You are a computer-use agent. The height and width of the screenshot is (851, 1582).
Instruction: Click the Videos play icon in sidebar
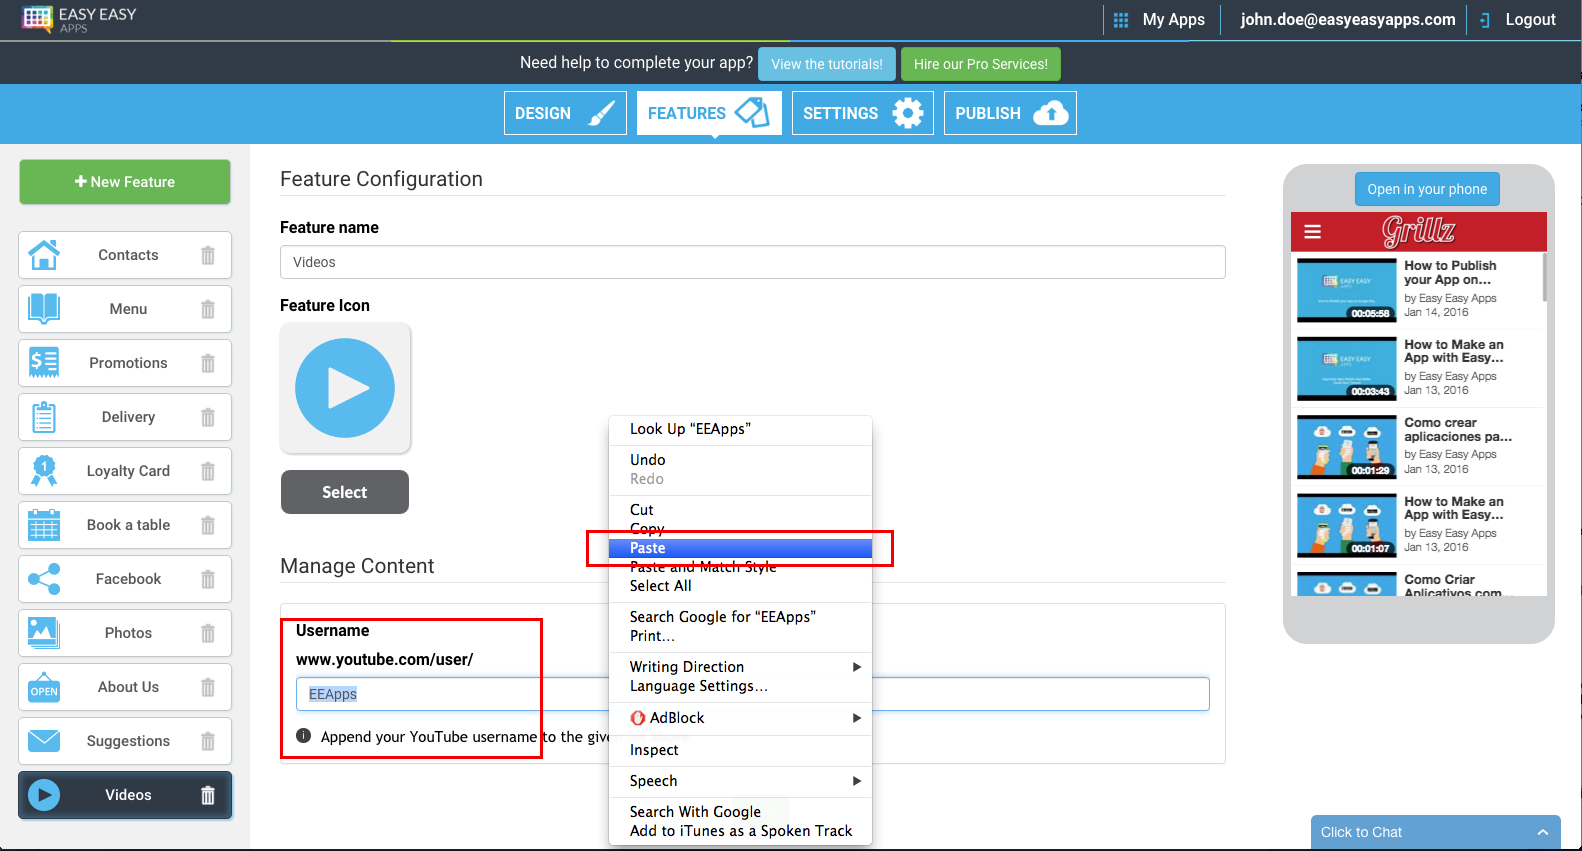44,795
